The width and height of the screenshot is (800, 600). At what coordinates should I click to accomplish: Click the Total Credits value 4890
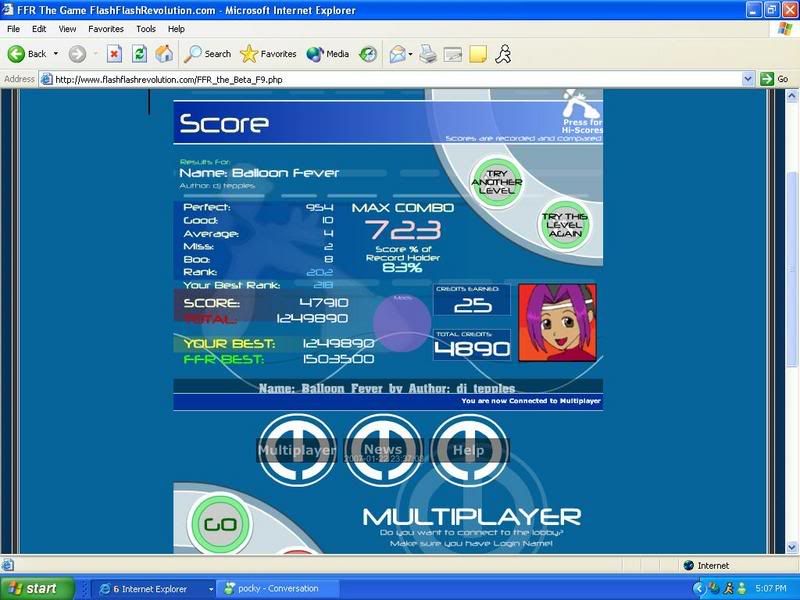(x=472, y=348)
